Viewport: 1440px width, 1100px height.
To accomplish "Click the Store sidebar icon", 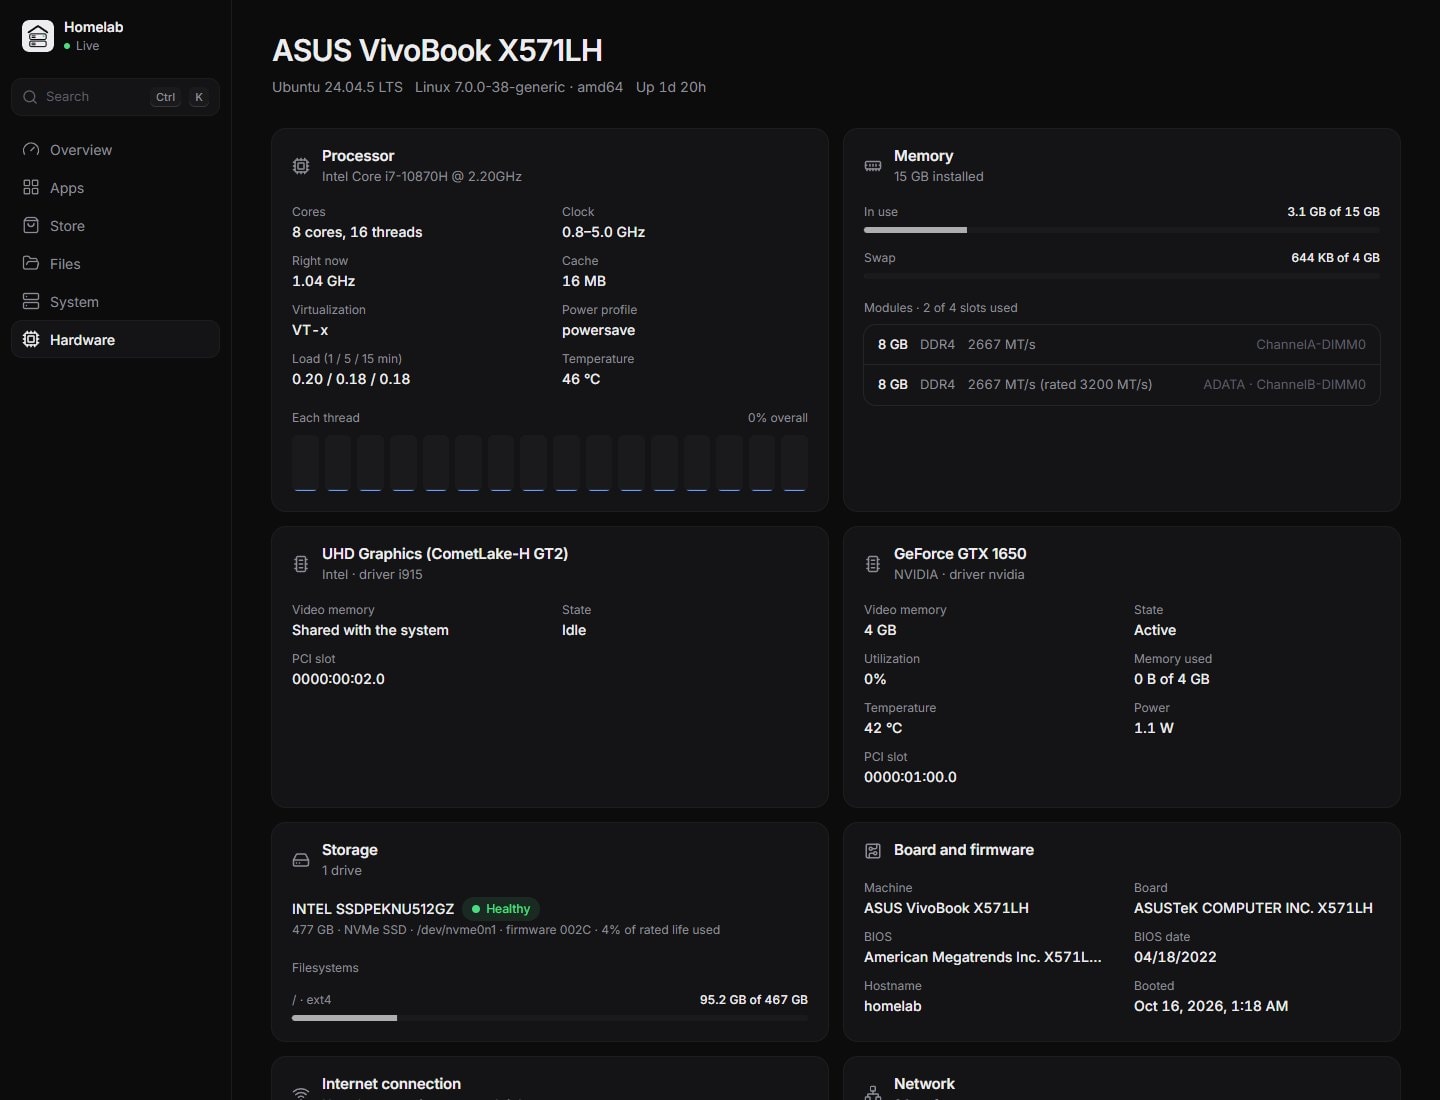I will tap(31, 226).
